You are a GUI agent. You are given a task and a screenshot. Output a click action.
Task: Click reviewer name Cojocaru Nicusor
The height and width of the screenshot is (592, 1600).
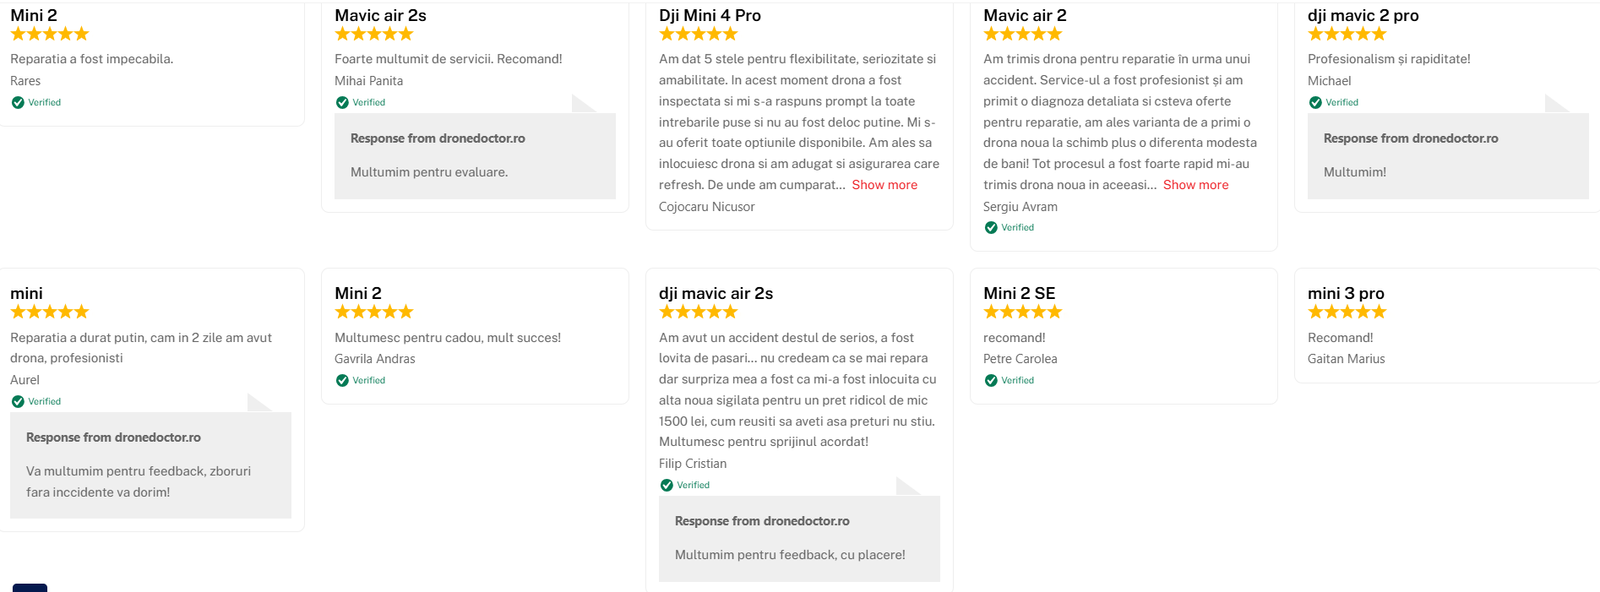[706, 207]
